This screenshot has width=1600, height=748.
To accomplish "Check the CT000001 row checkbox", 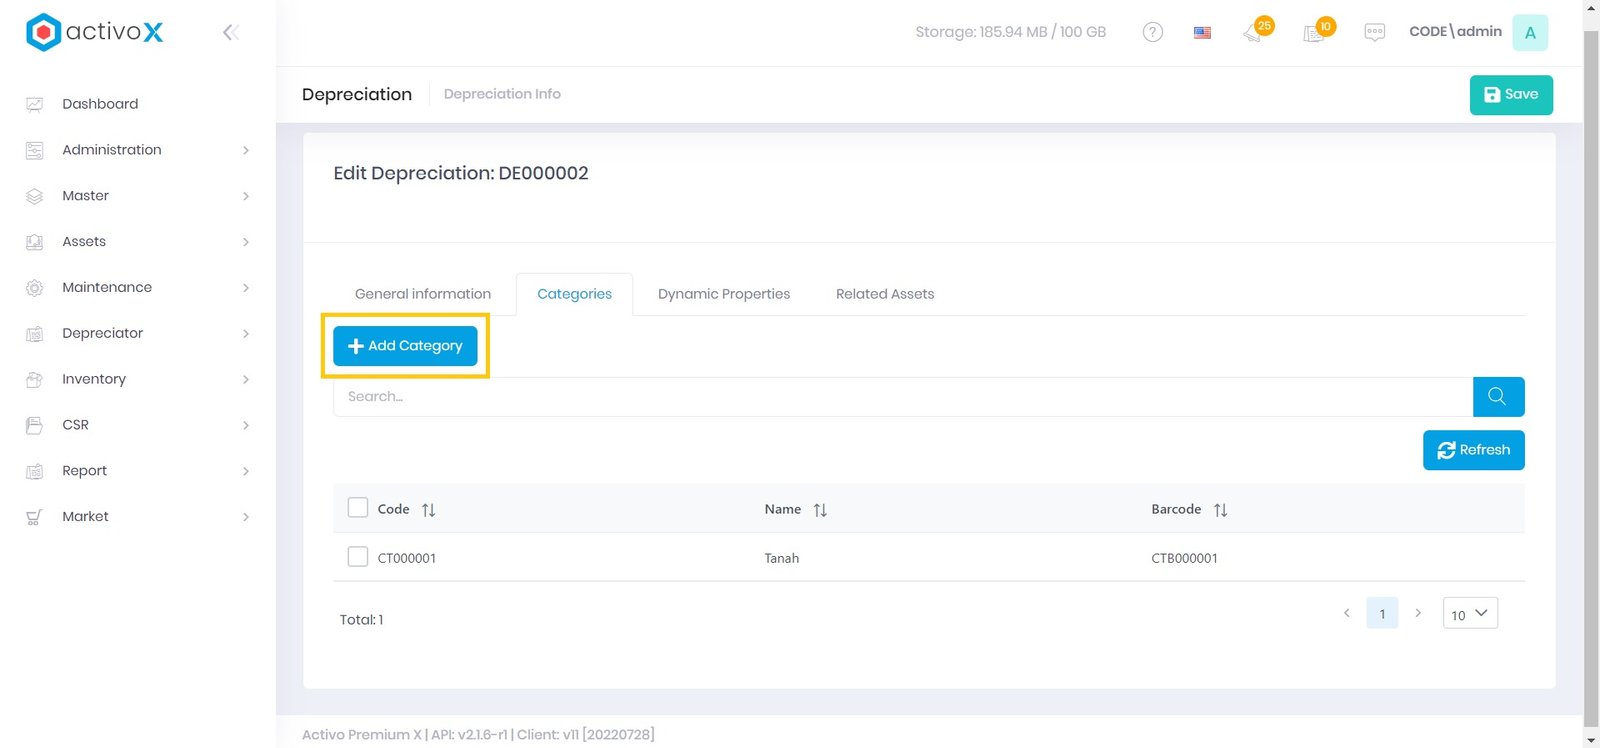I will [358, 557].
